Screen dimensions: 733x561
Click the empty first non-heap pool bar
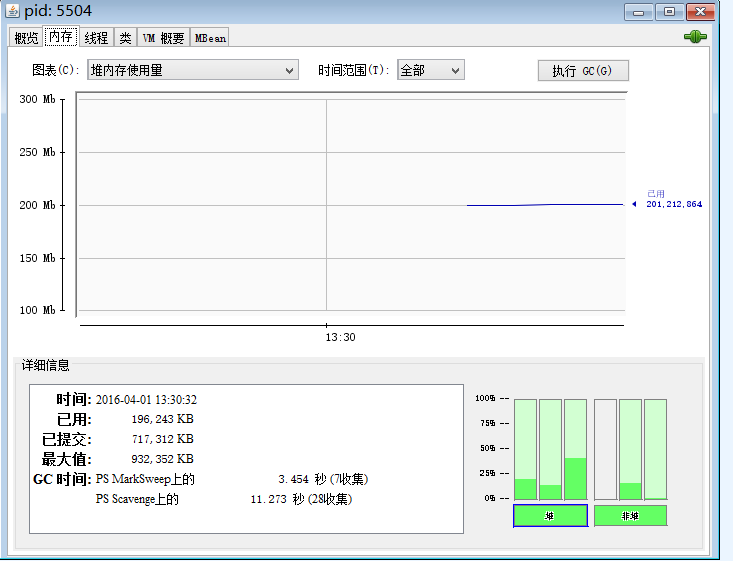pos(605,449)
